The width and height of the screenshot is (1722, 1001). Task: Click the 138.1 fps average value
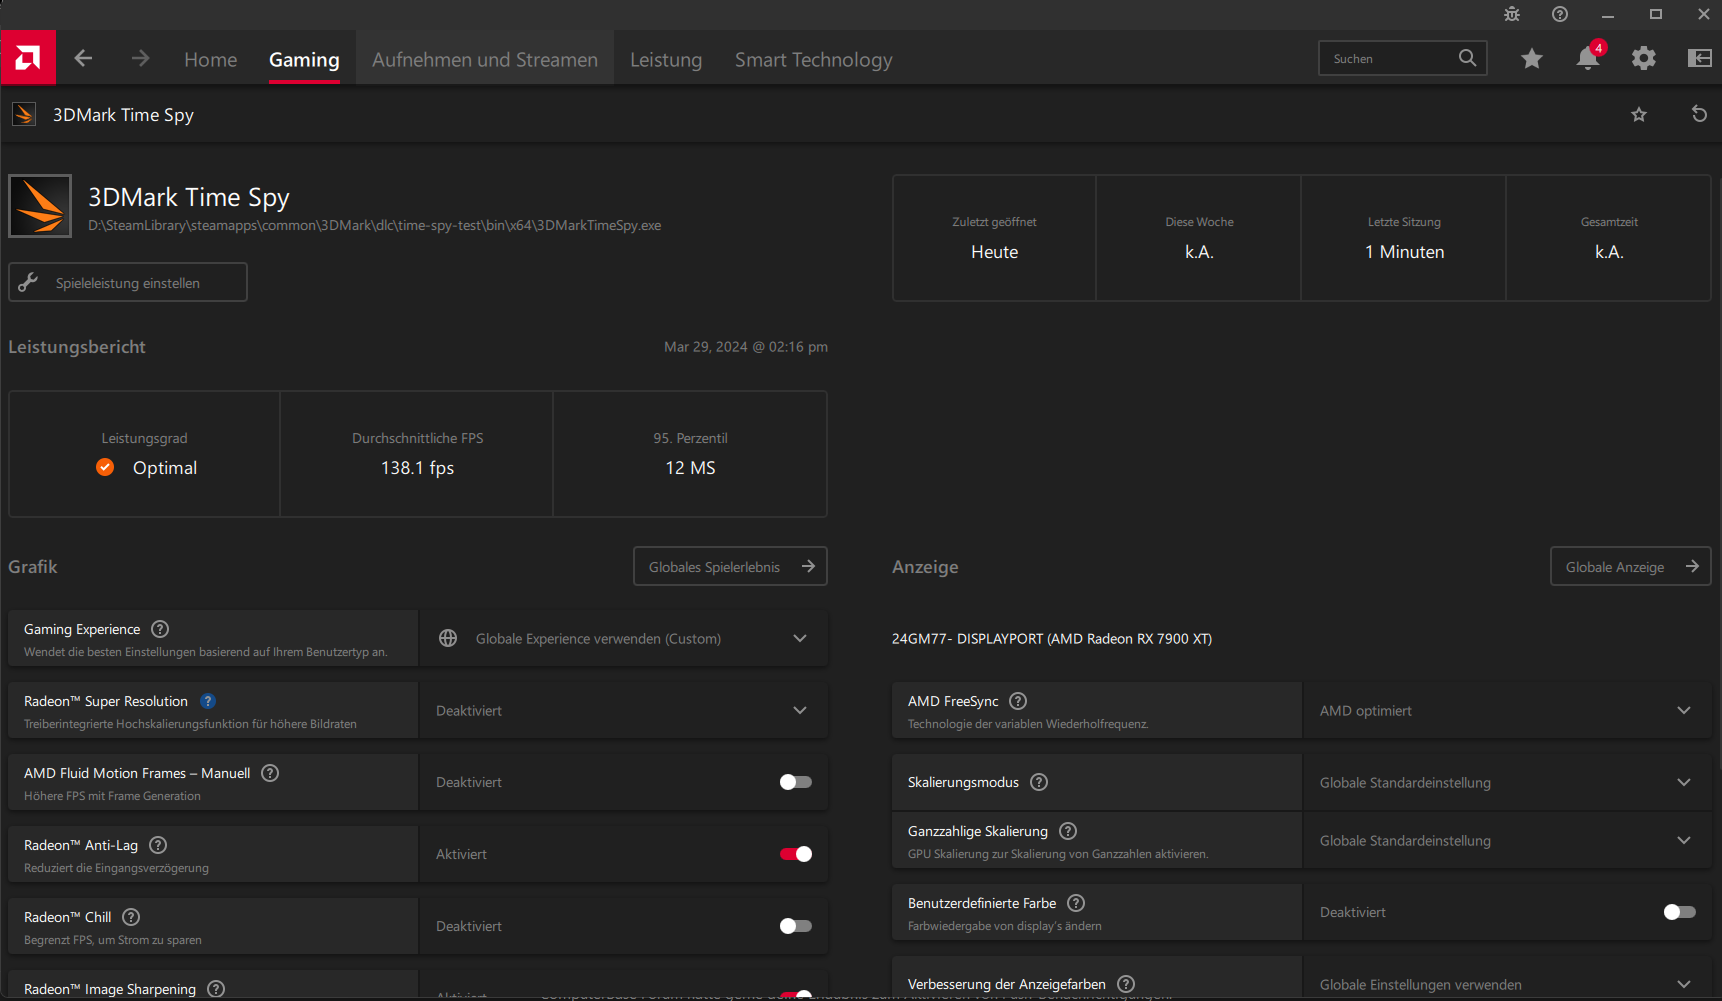[x=417, y=467]
